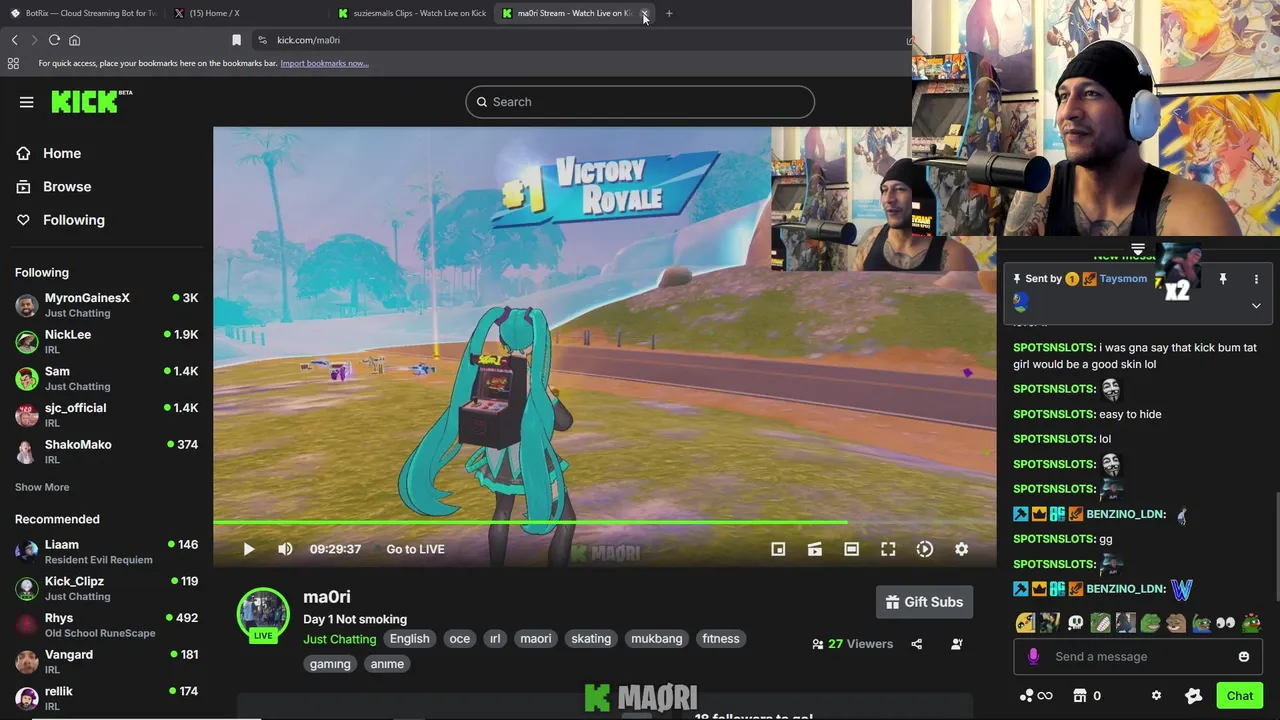
Task: Enter fullscreen video
Action: point(888,549)
